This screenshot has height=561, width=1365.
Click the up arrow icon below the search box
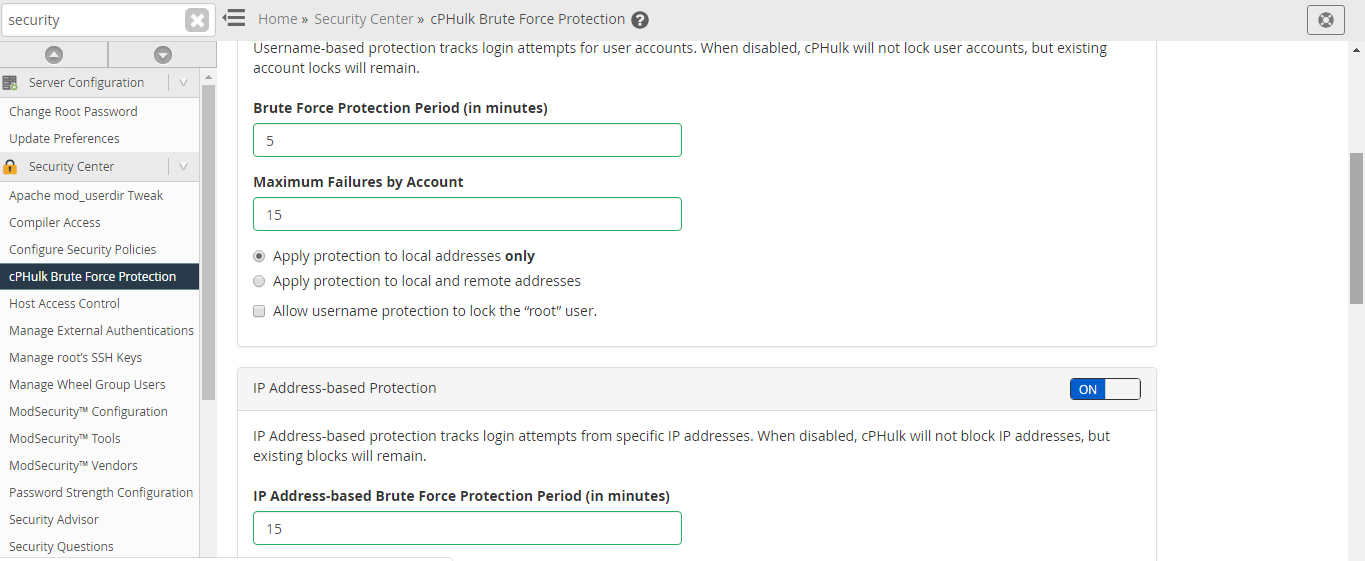pyautogui.click(x=54, y=55)
